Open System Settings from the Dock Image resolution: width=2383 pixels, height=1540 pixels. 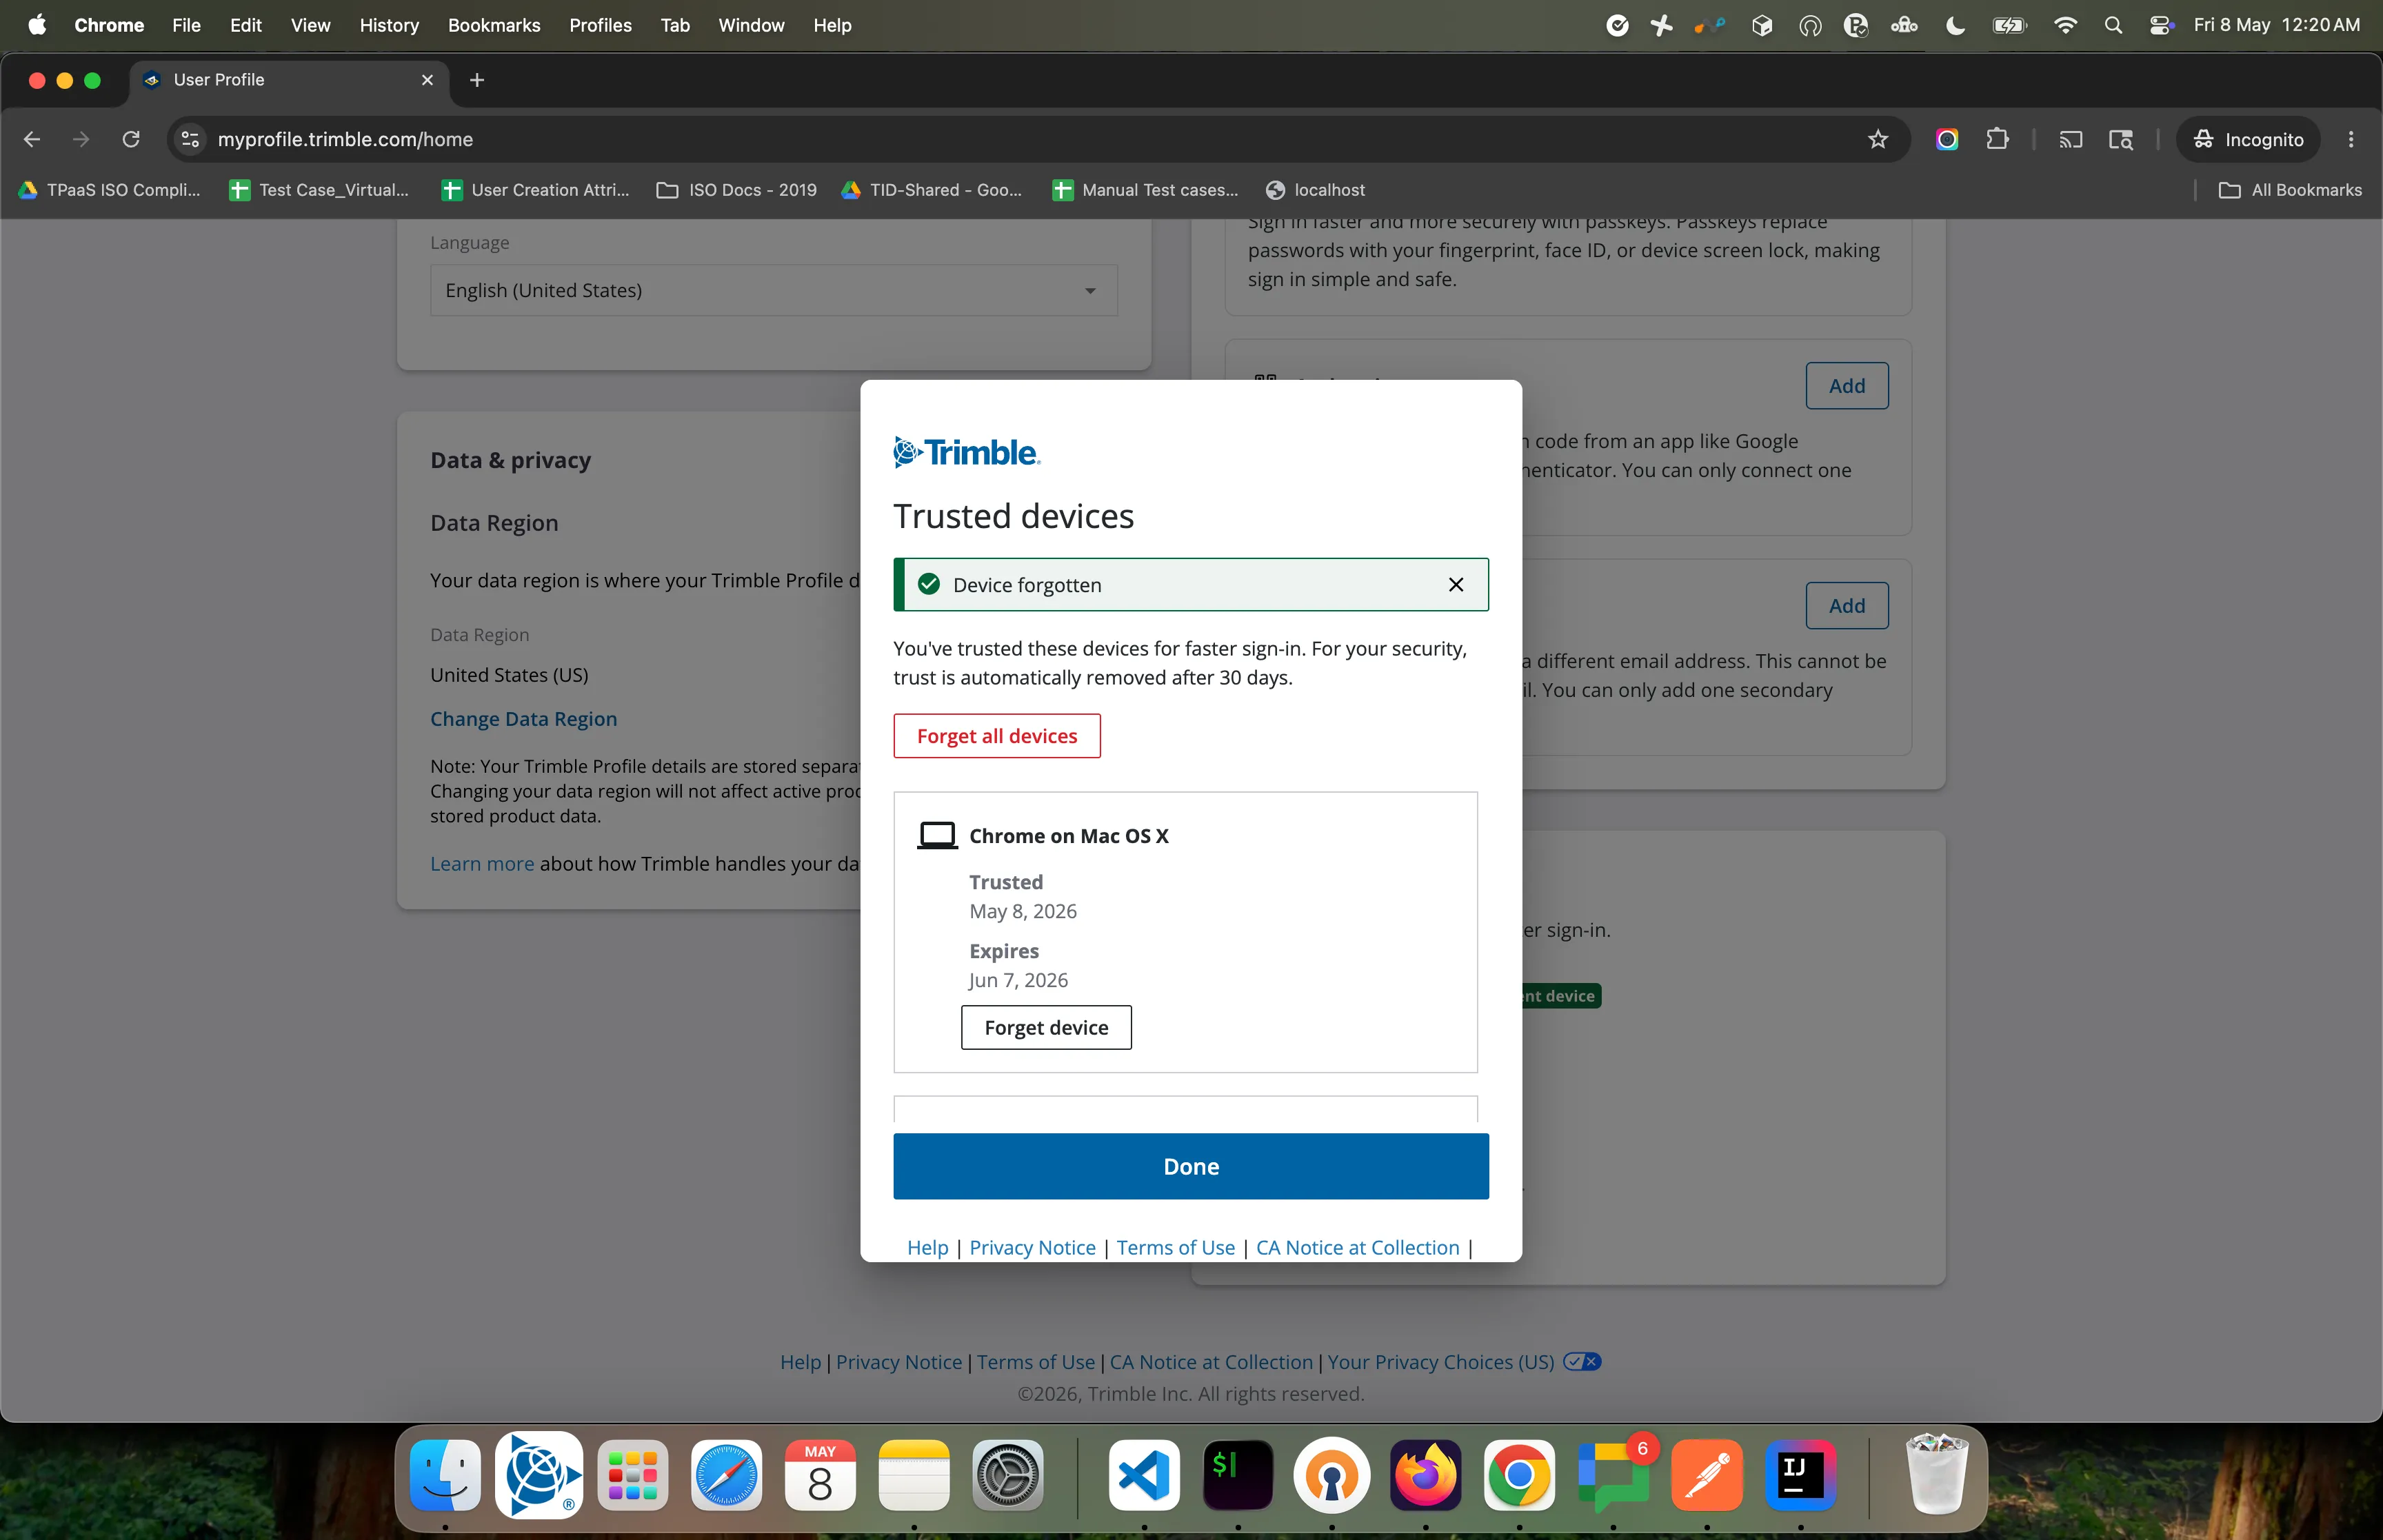[1008, 1475]
